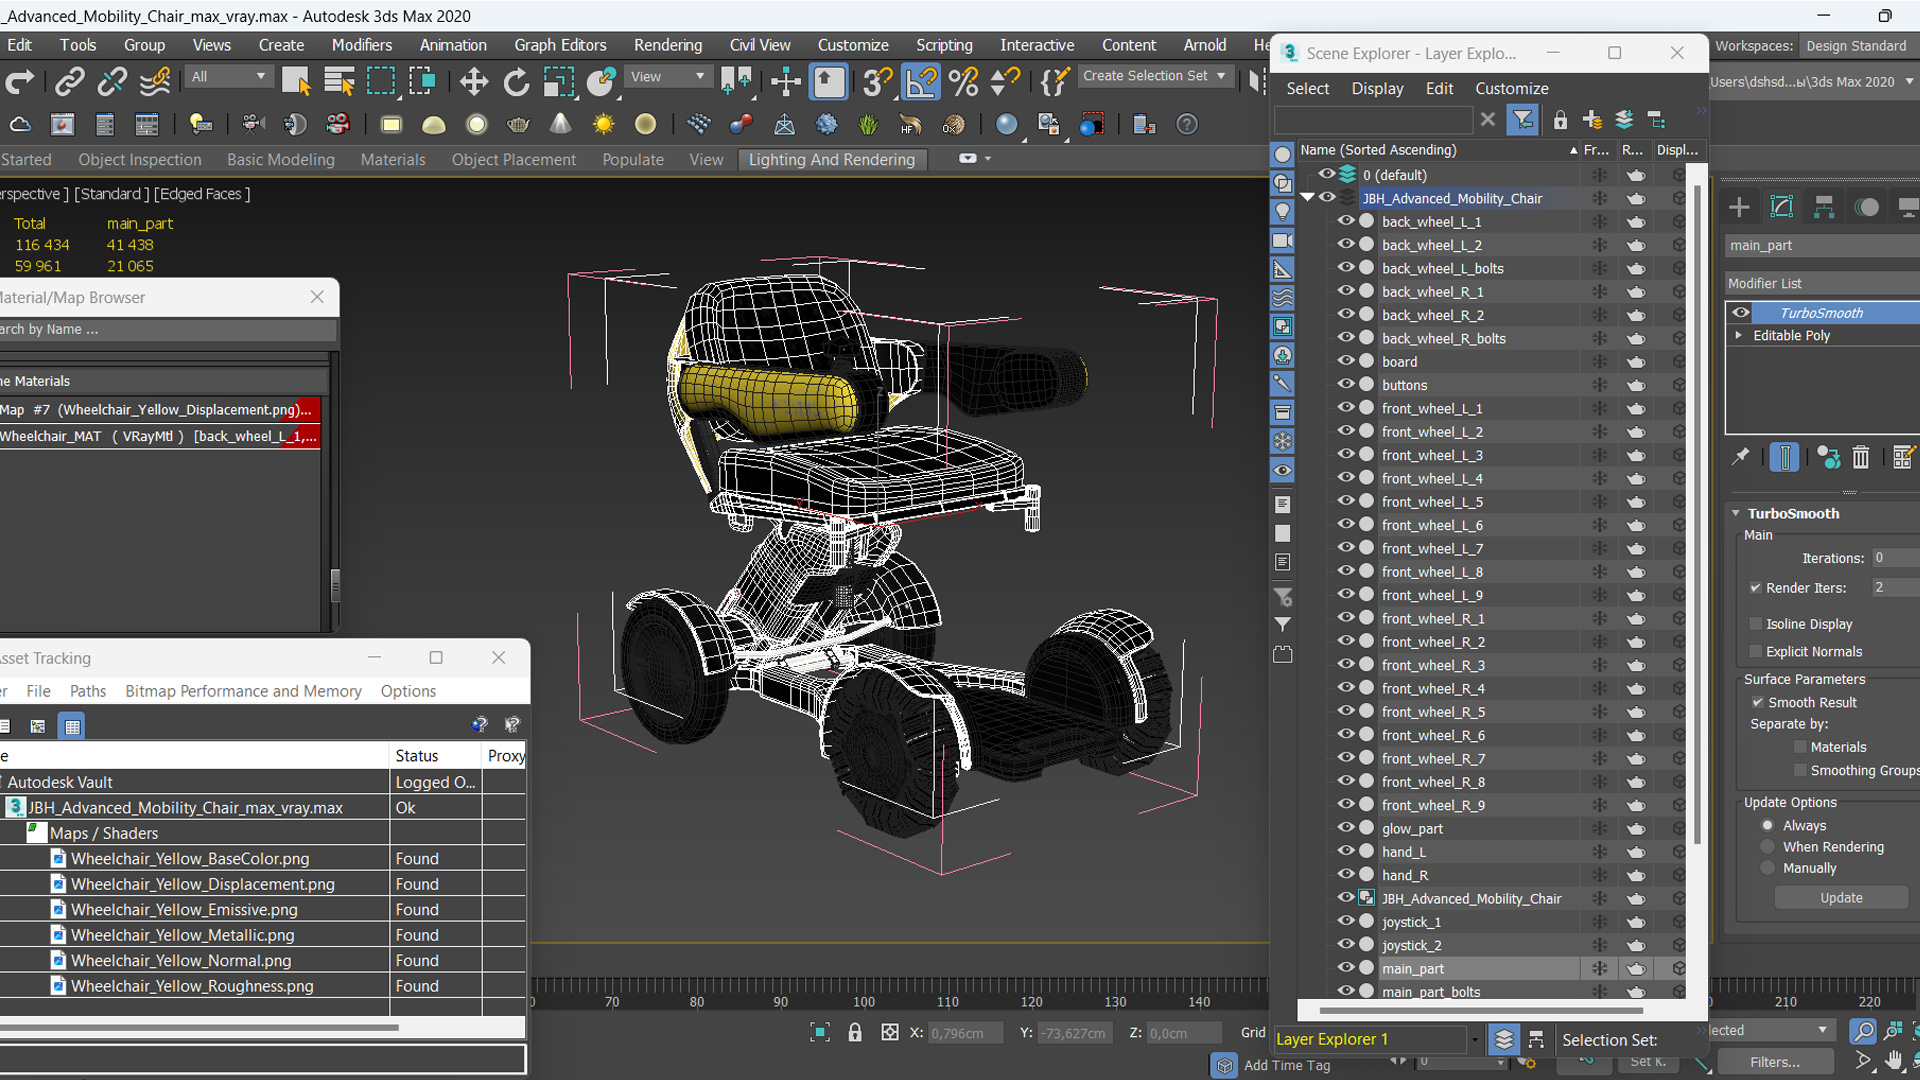Check Separate by Materials option
Image resolution: width=1920 pixels, height=1080 pixels.
(1800, 747)
